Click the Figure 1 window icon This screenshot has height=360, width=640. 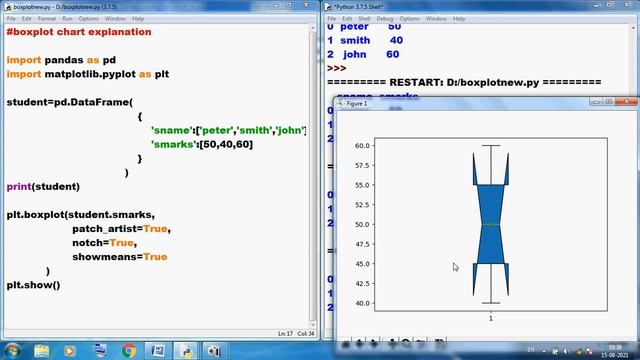340,104
